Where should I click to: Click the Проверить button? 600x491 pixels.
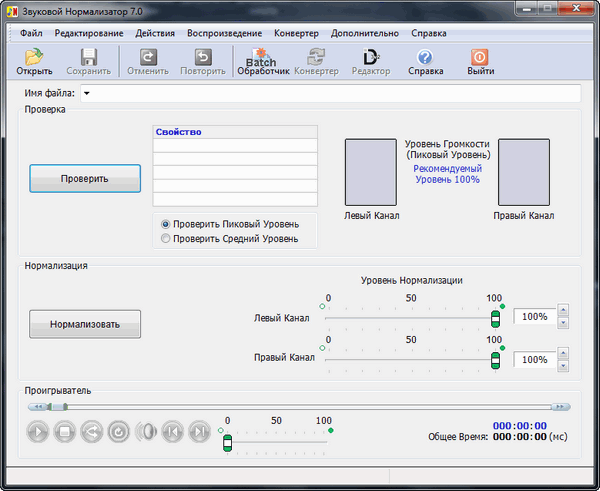[85, 179]
